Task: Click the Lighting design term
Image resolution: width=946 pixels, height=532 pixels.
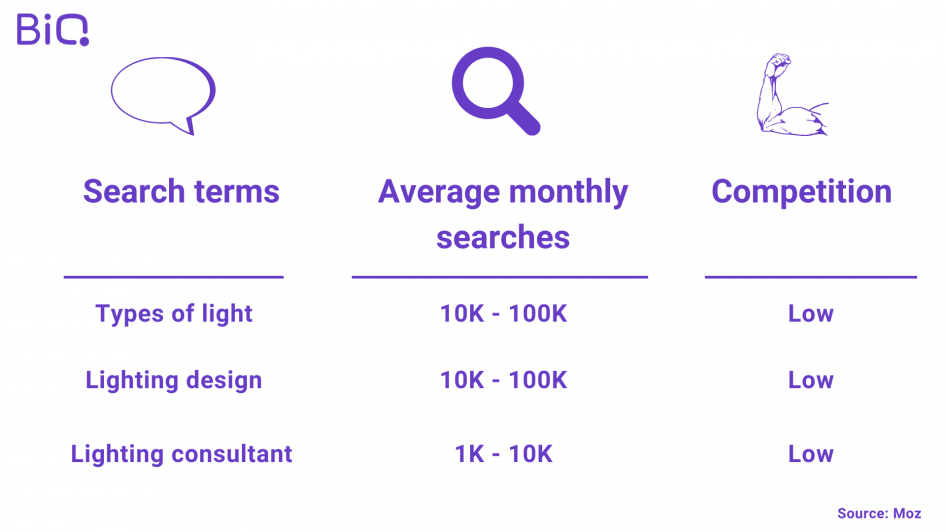Action: (x=174, y=381)
